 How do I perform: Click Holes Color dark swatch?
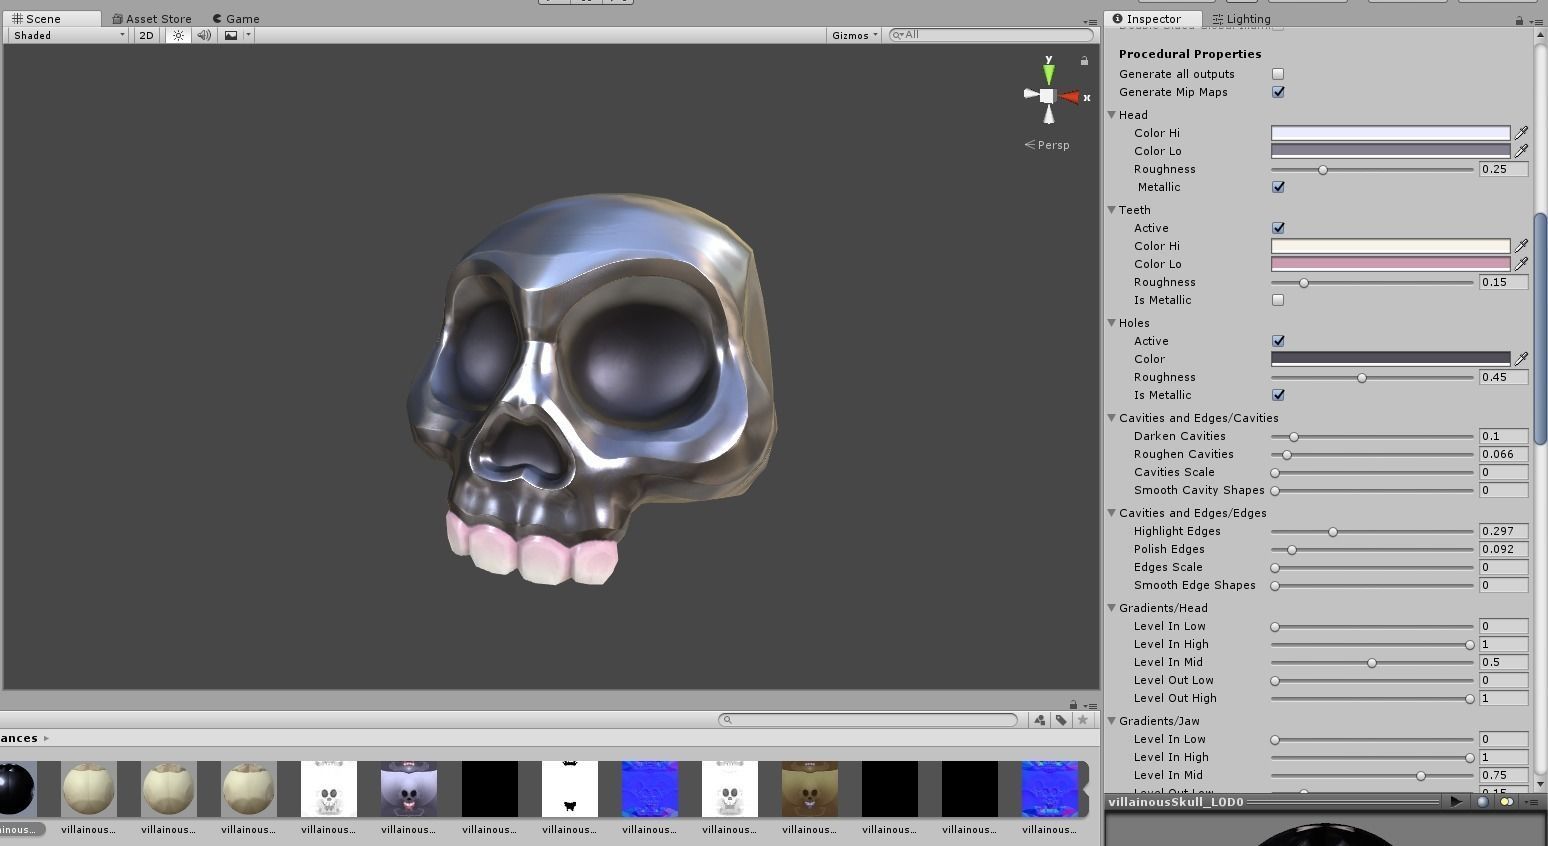pos(1390,359)
